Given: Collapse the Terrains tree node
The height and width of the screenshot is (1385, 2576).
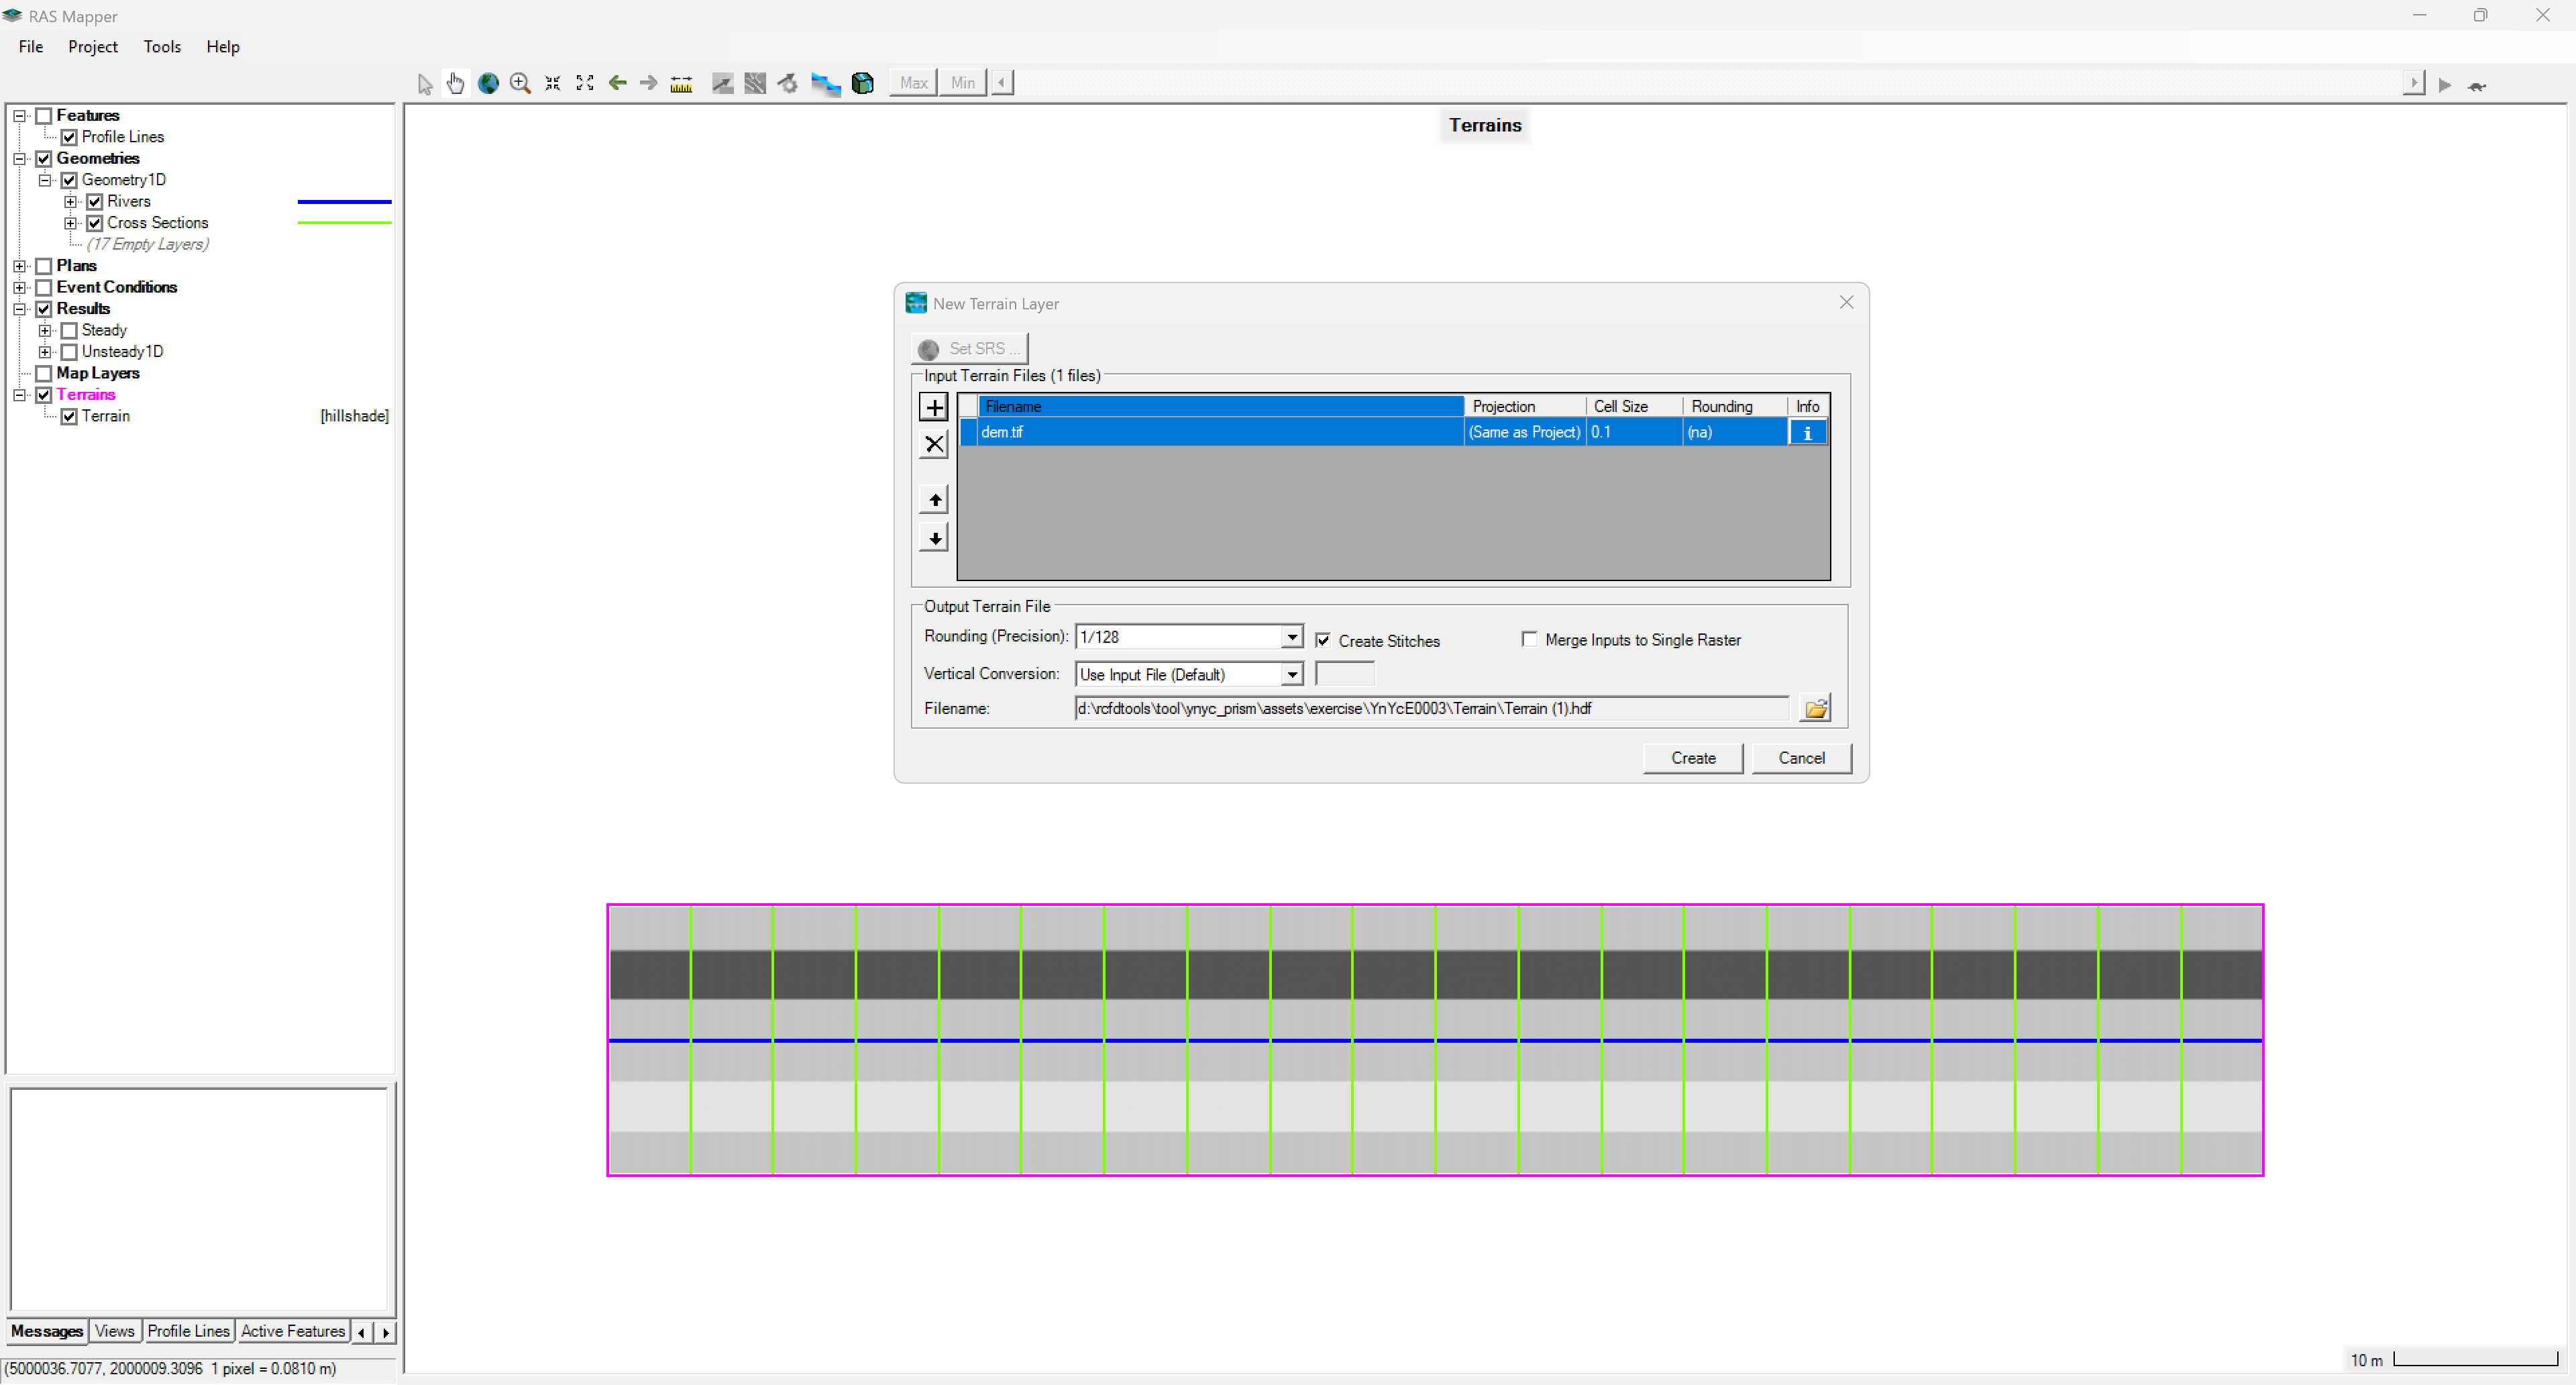Looking at the screenshot, I should point(19,395).
